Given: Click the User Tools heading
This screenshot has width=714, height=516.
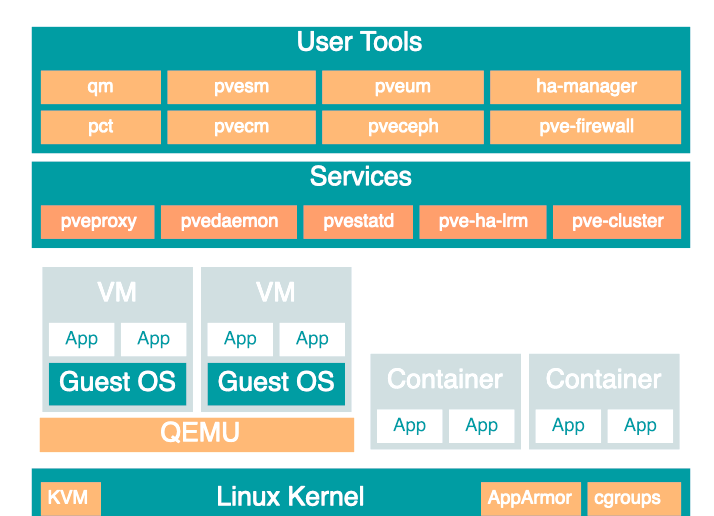Looking at the screenshot, I should click(359, 42).
